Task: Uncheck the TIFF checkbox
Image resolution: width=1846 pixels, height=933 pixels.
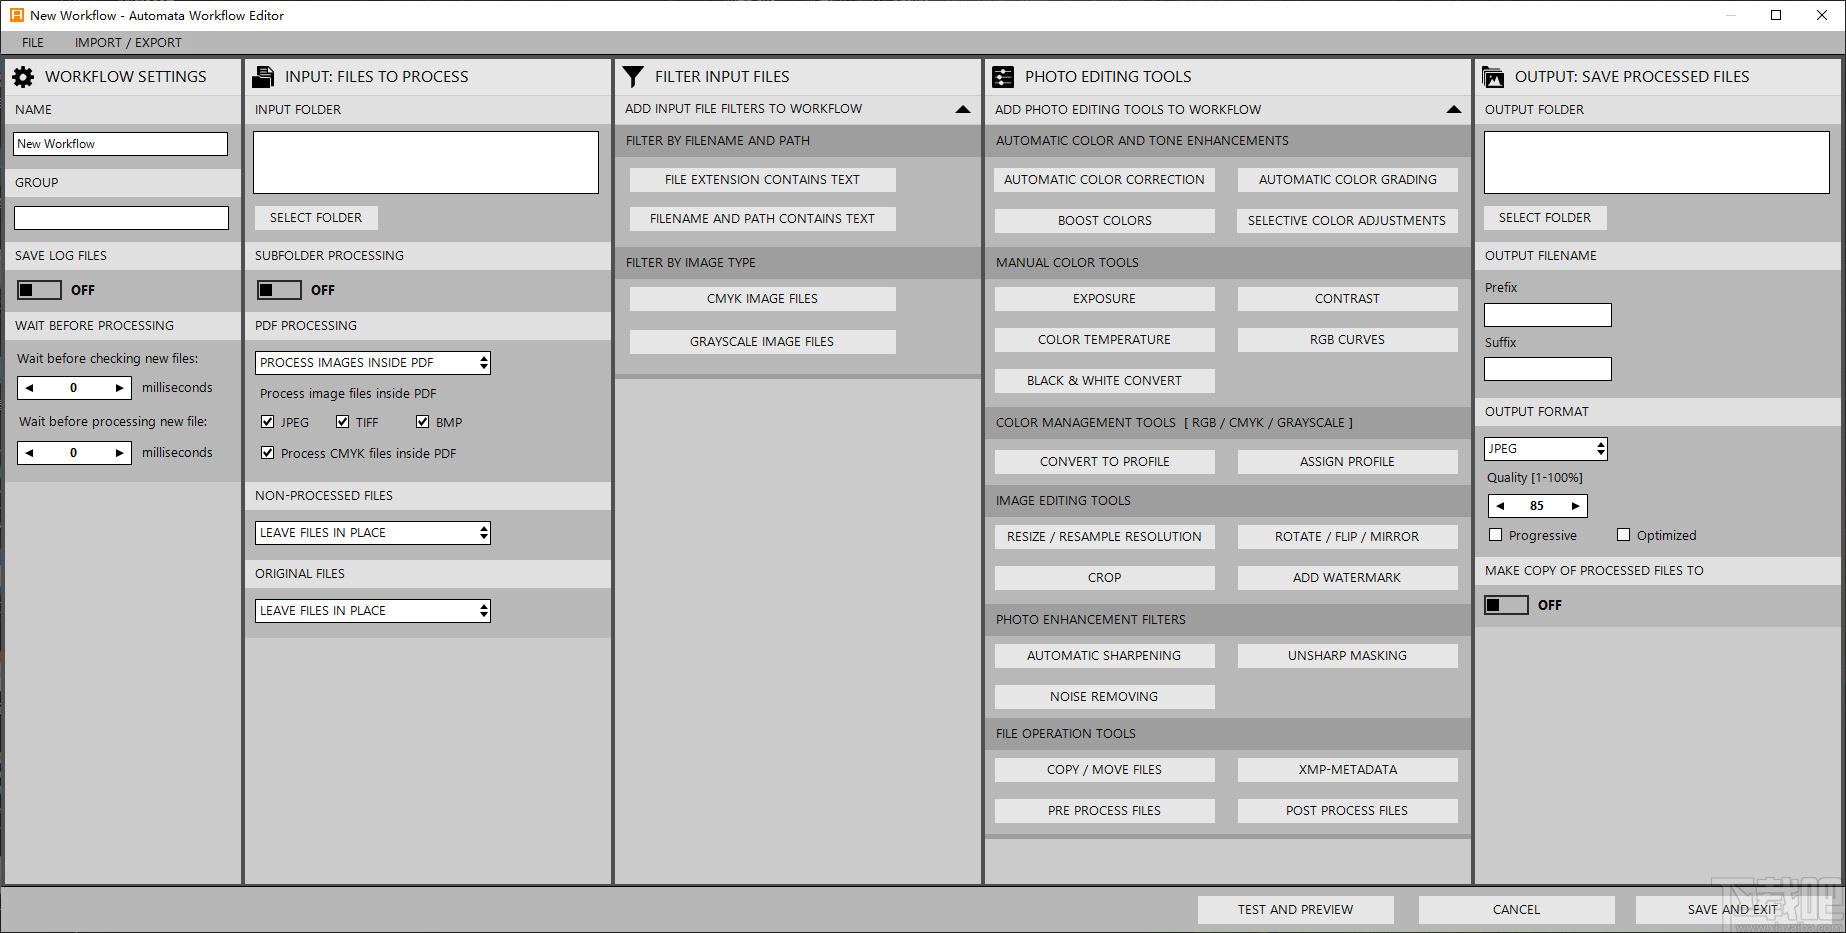Action: pyautogui.click(x=343, y=421)
